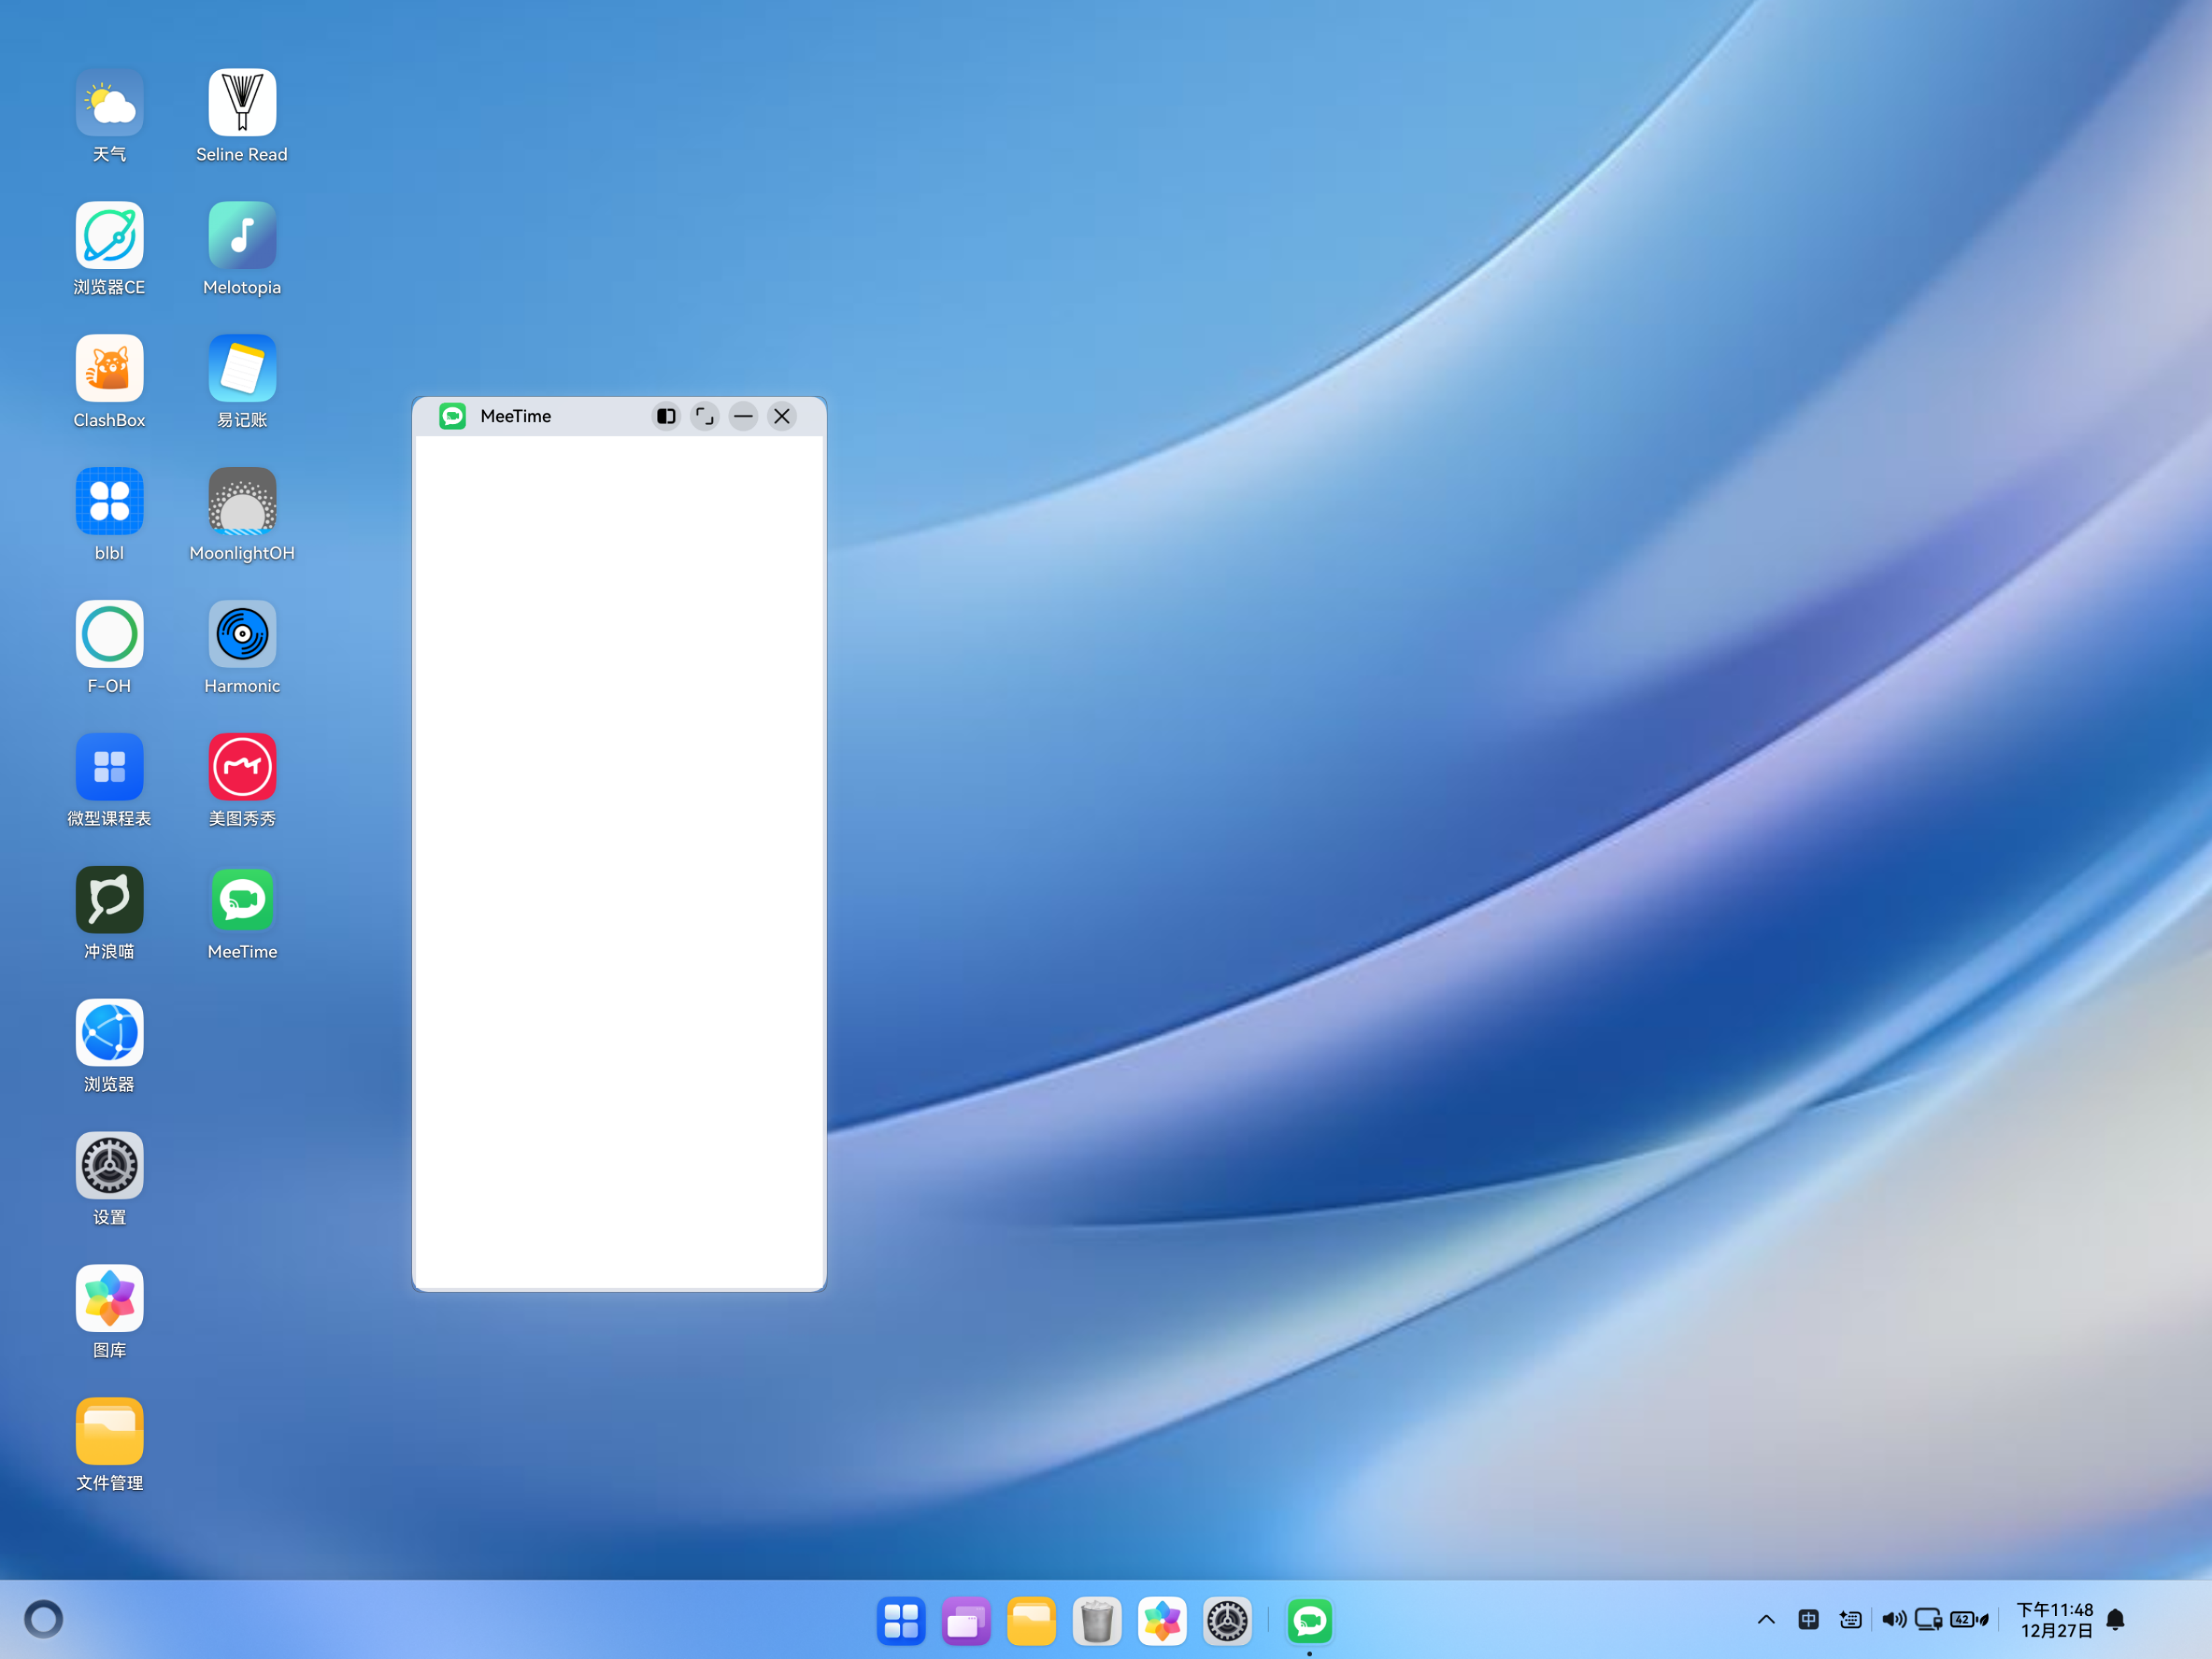This screenshot has width=2212, height=1659.
Task: Open Gallery from the dock
Action: (1162, 1621)
